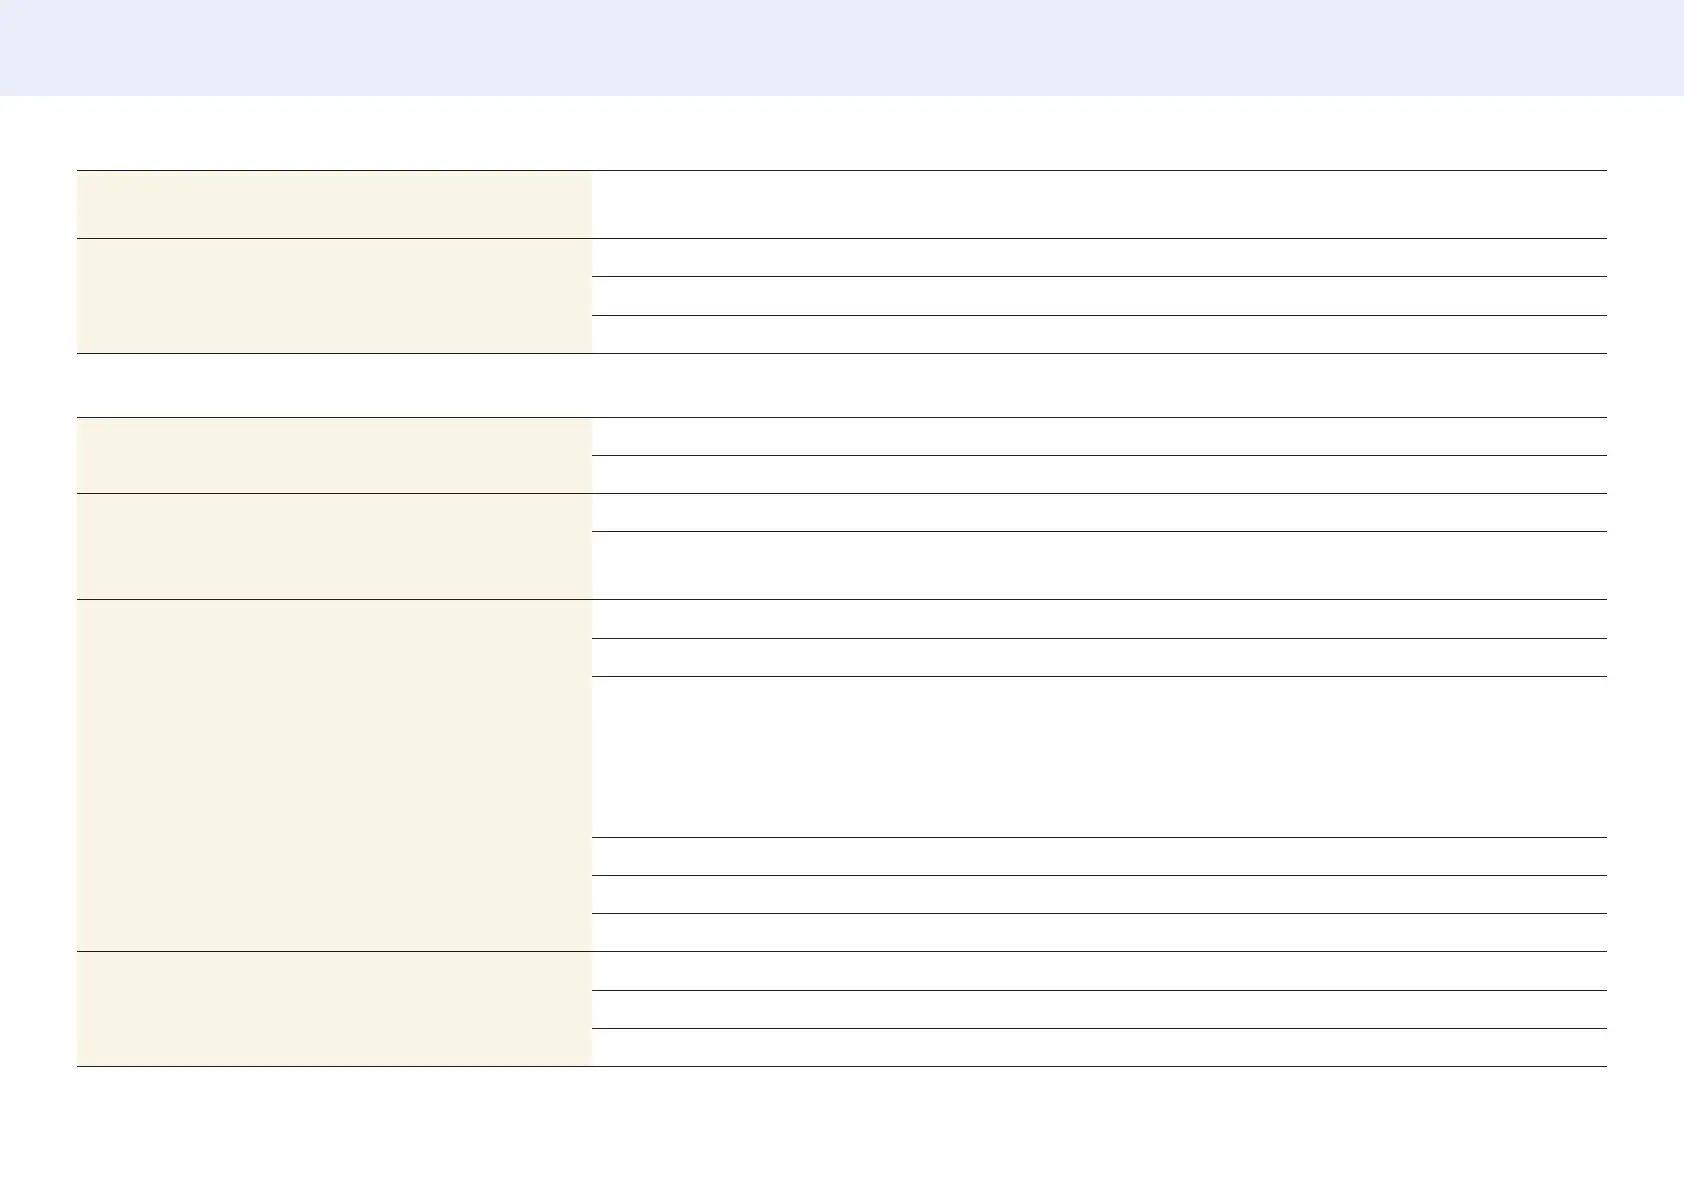Screen dimensions: 1684x1191
Task: Click the tallest beige cell in lower table
Action: pos(334,775)
